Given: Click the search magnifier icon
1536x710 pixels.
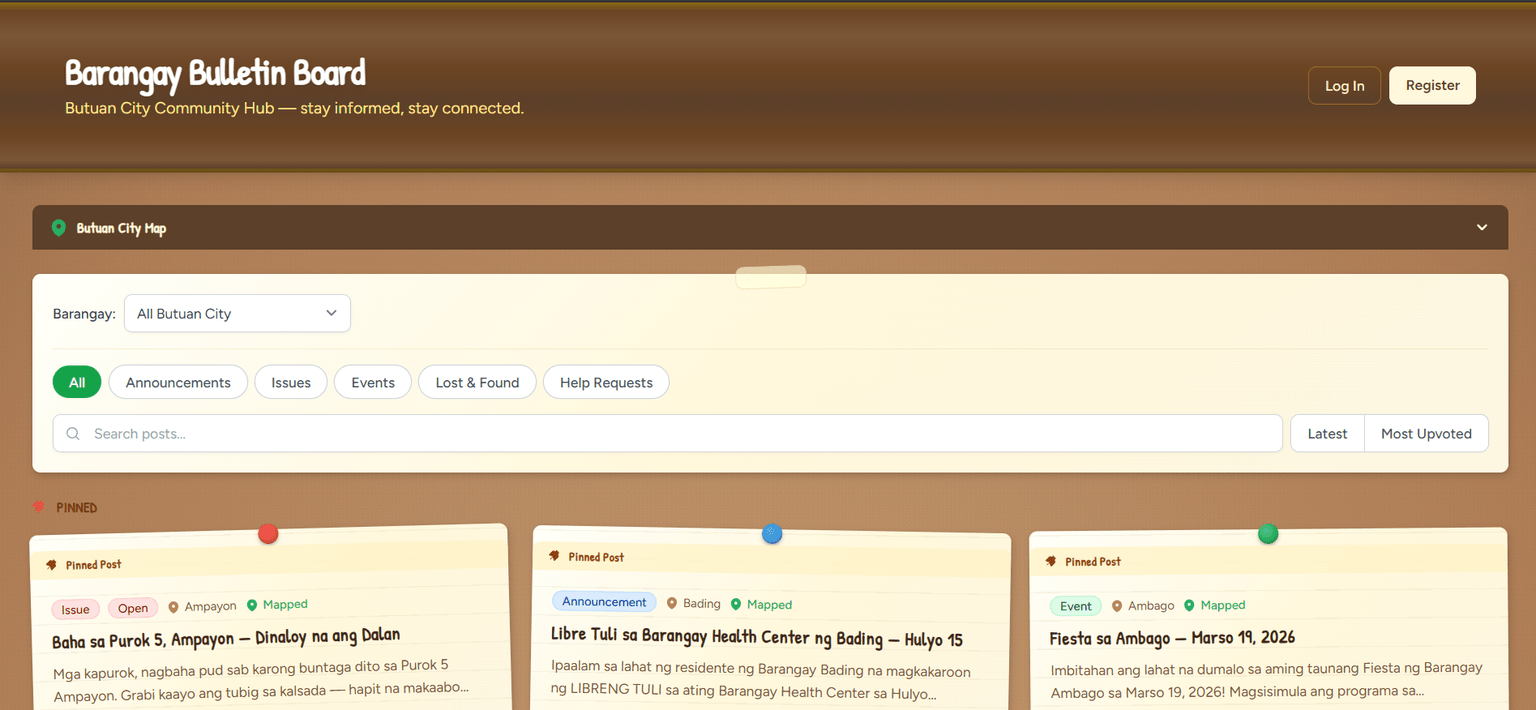Looking at the screenshot, I should (x=73, y=433).
